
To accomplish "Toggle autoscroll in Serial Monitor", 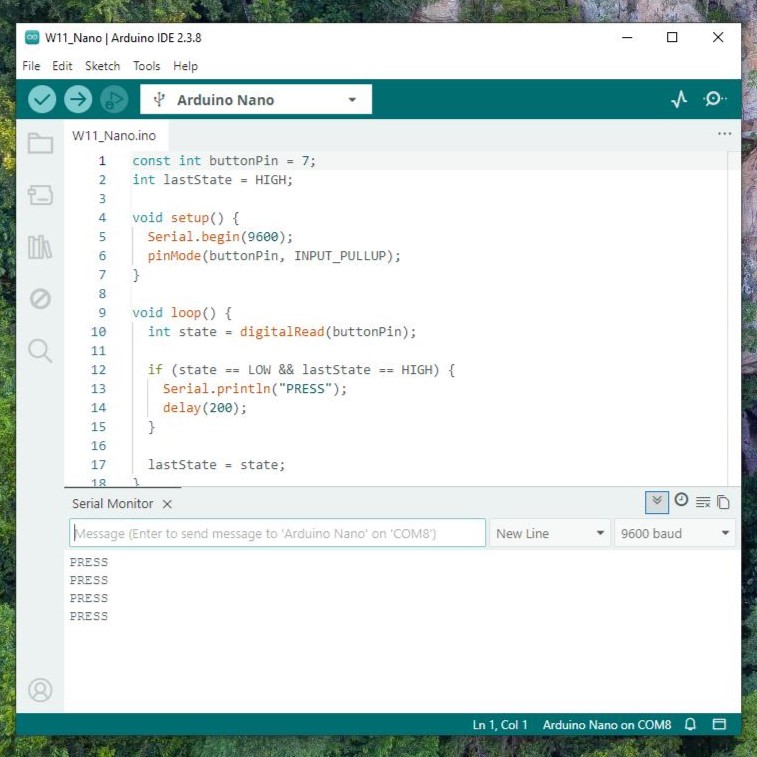I will click(657, 502).
